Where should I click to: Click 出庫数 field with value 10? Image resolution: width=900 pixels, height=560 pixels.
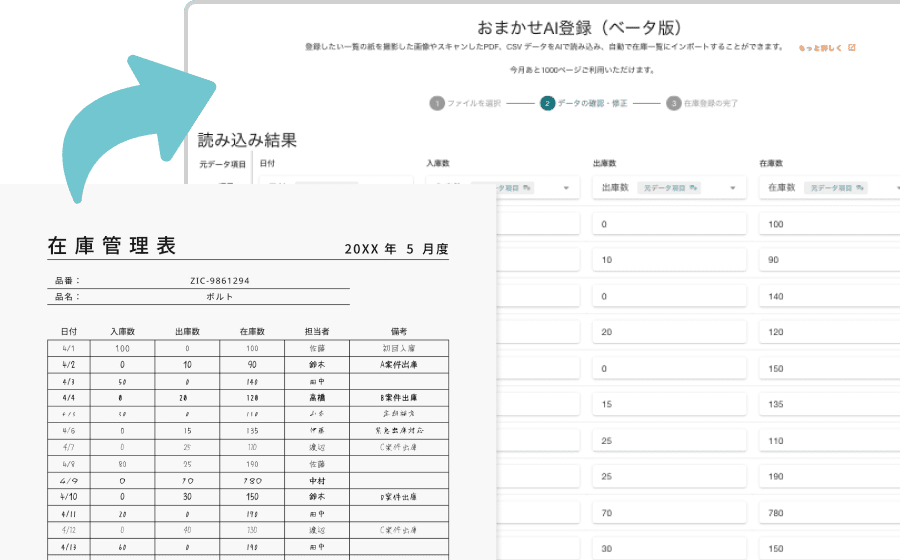point(668,260)
